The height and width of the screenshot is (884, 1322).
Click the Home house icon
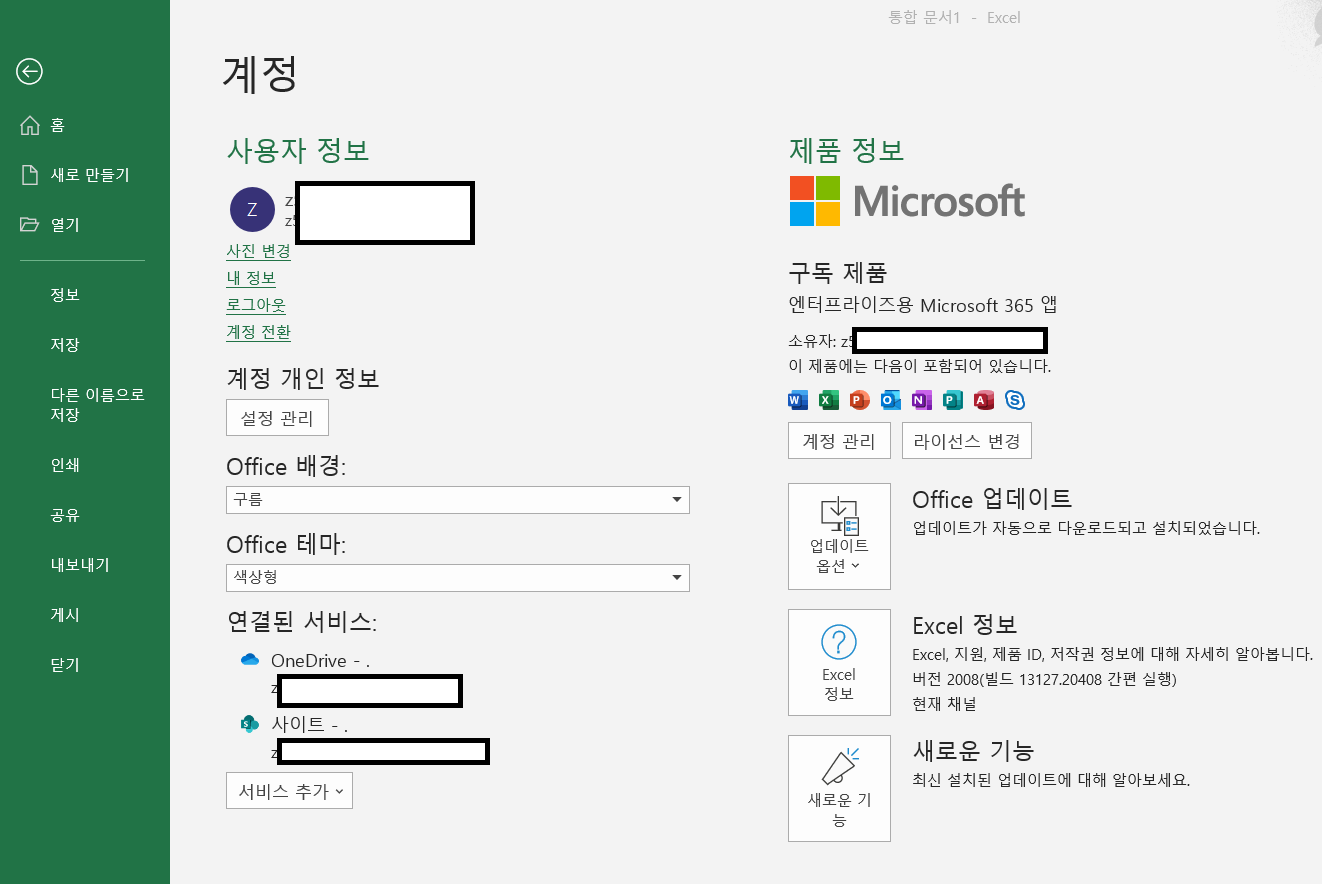(x=30, y=125)
